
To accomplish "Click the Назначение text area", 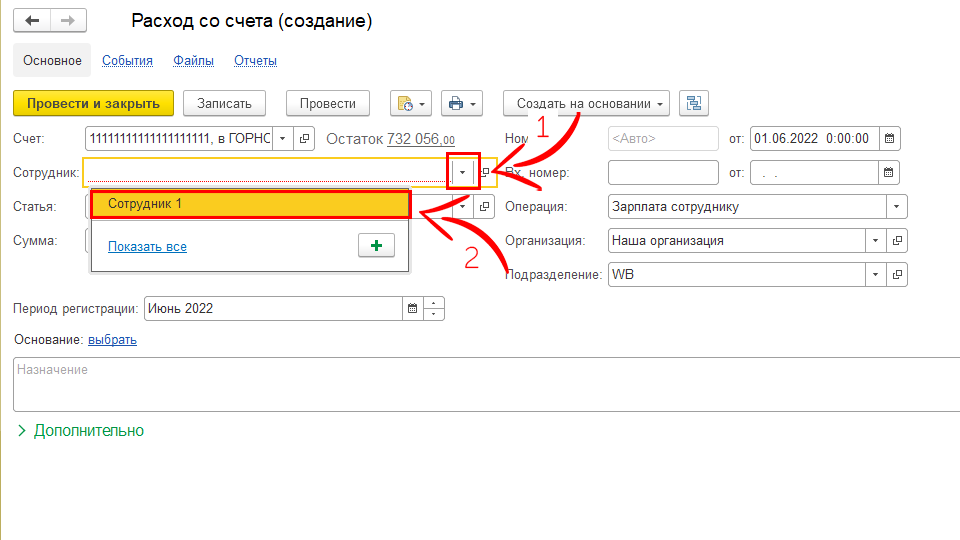I will [480, 385].
